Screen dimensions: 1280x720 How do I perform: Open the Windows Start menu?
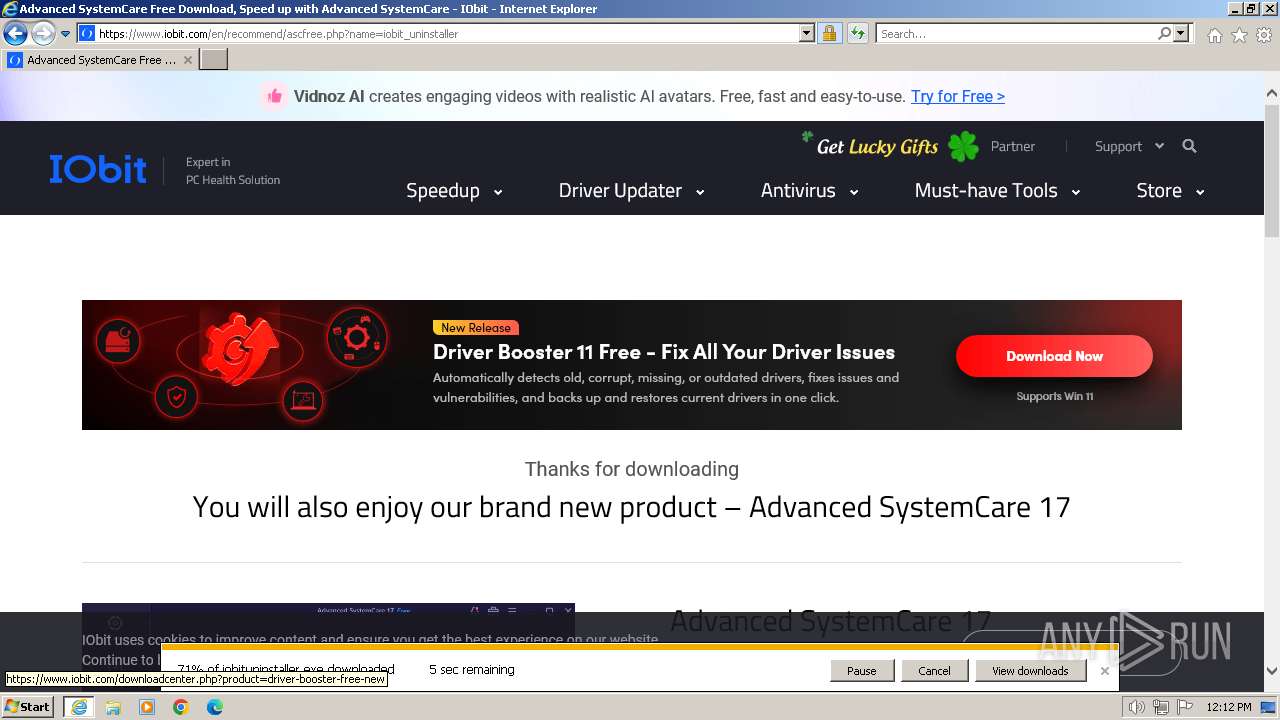point(28,706)
